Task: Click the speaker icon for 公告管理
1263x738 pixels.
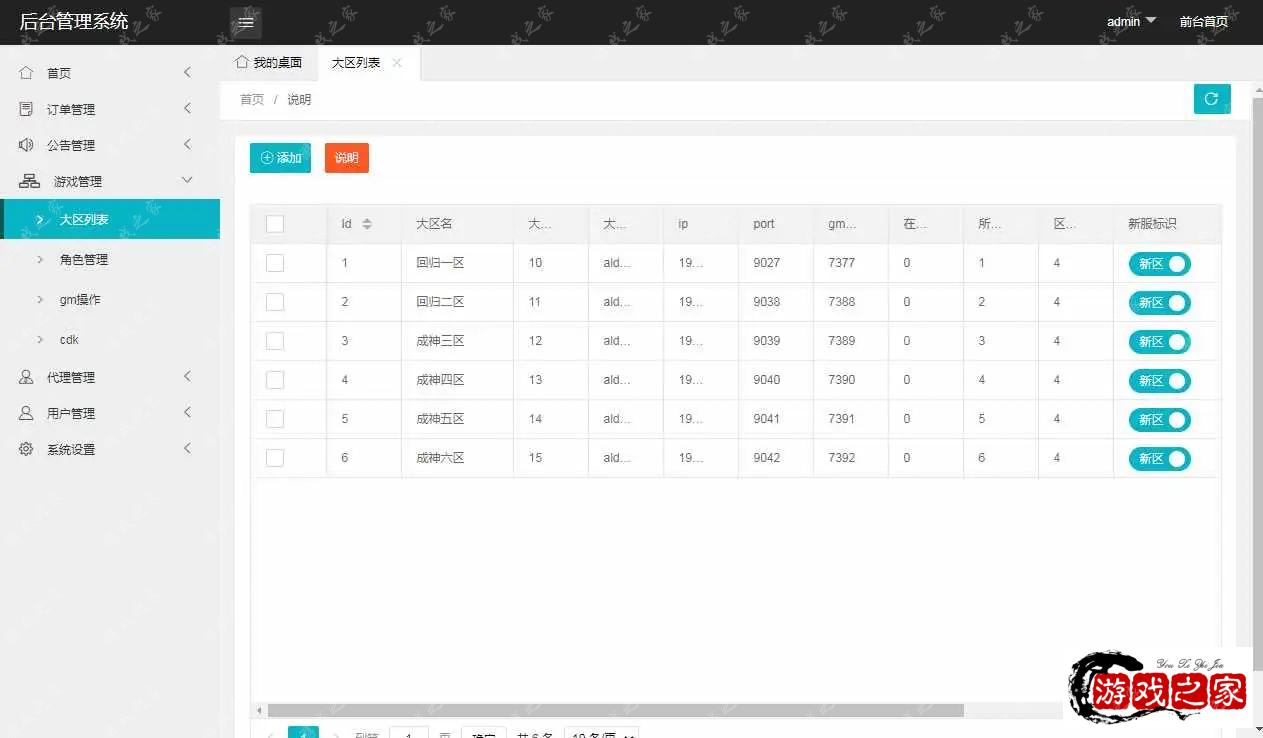Action: coord(27,145)
